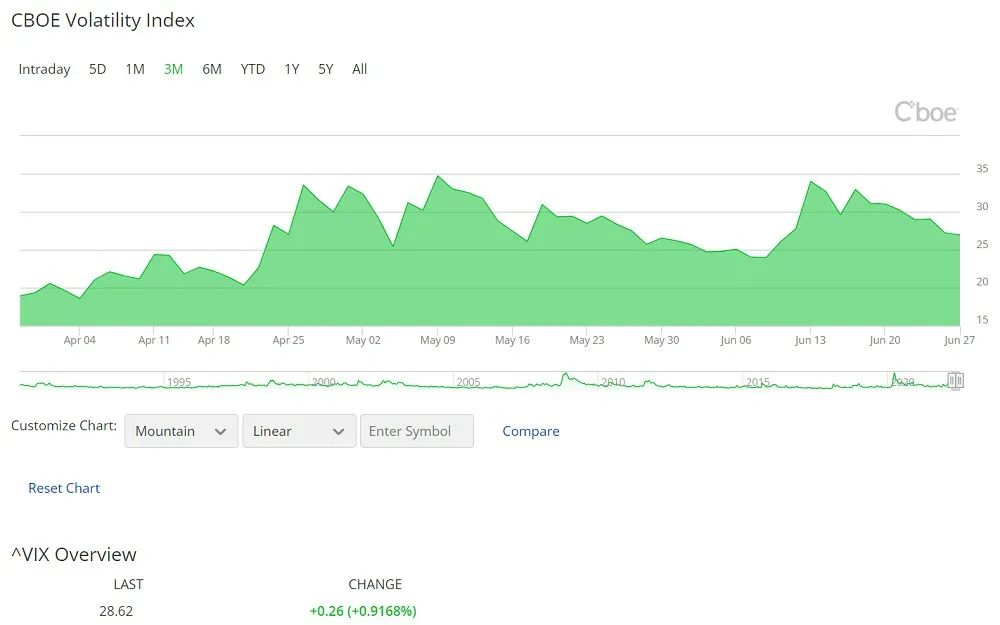Click the 25 y-axis value
This screenshot has width=1000, height=625.
click(x=982, y=244)
